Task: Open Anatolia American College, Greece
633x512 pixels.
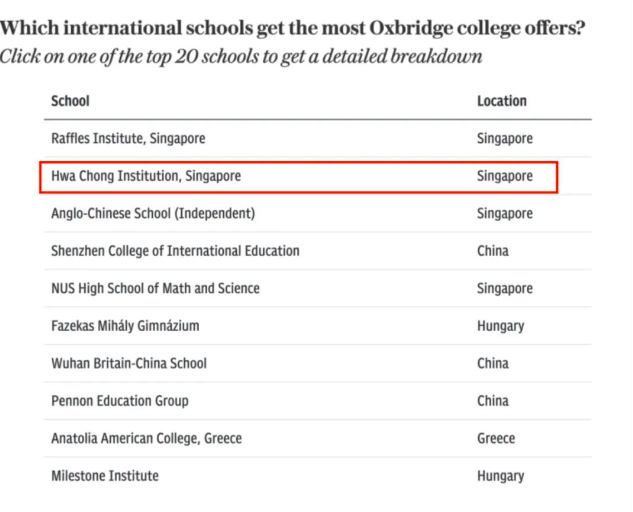Action: pyautogui.click(x=146, y=439)
